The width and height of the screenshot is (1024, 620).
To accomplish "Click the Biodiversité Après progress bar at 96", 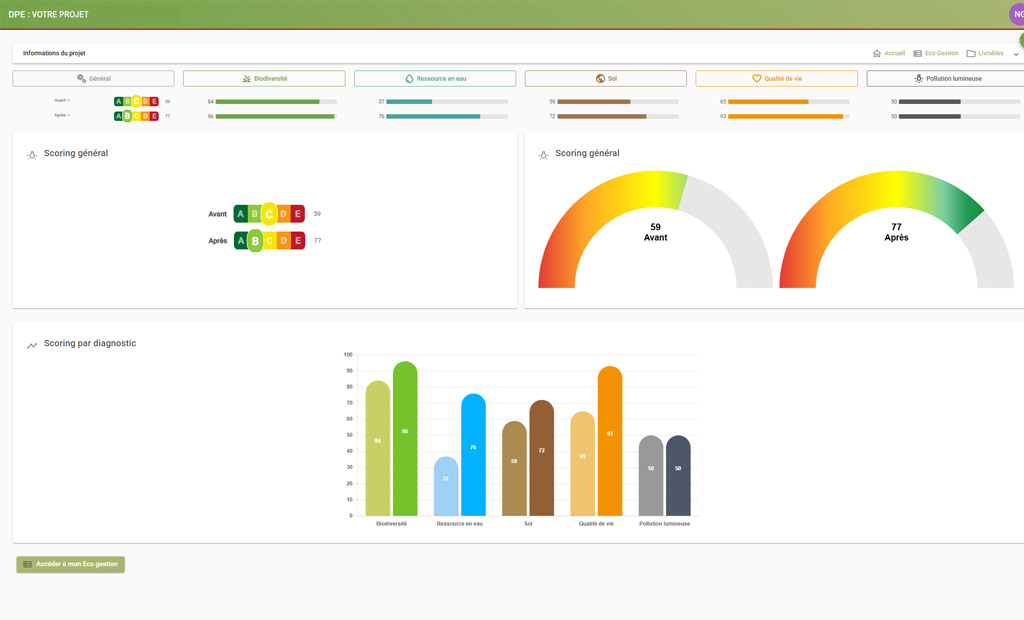I will point(275,116).
